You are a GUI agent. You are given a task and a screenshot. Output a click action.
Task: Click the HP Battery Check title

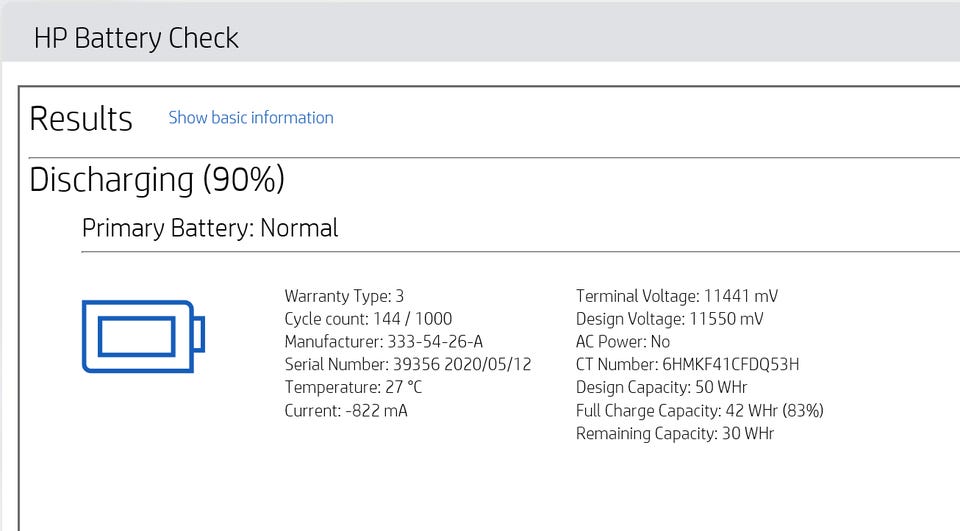tap(136, 39)
